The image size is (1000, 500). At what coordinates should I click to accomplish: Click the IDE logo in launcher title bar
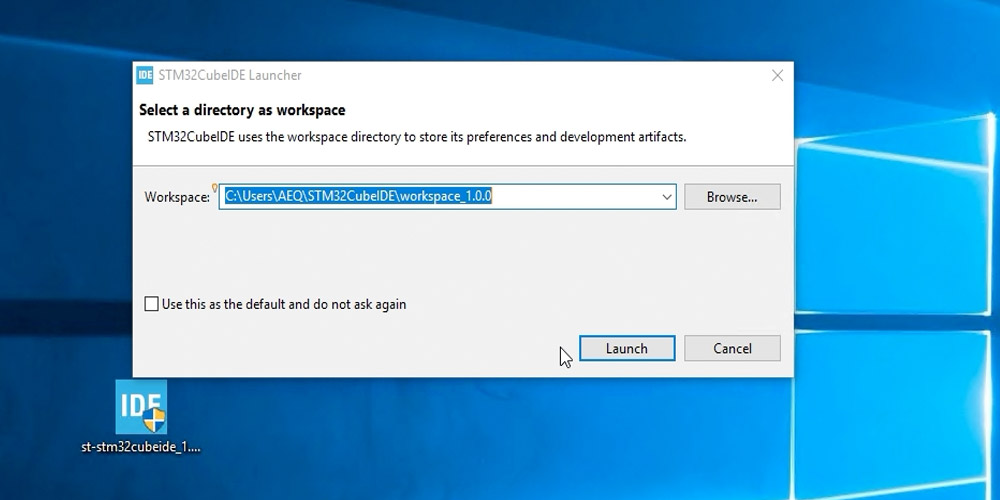coord(145,75)
